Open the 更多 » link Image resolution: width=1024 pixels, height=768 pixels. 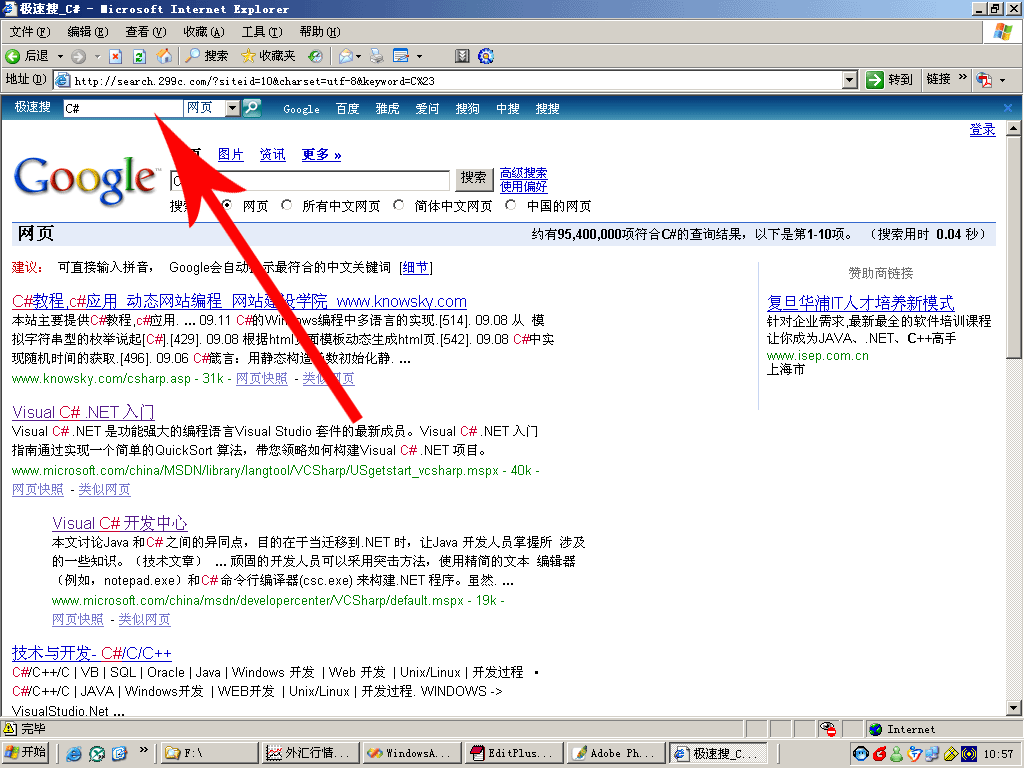coord(321,155)
